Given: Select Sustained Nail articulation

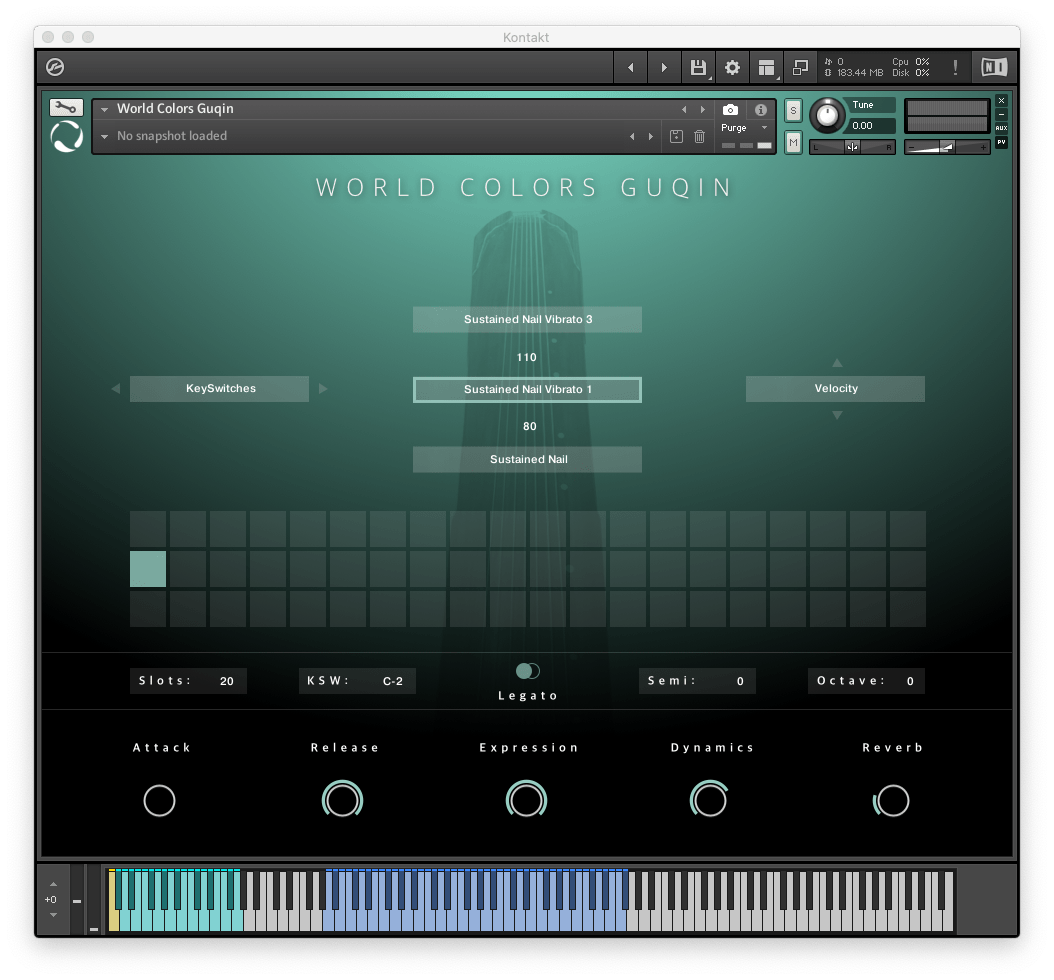Looking at the screenshot, I should click(528, 460).
